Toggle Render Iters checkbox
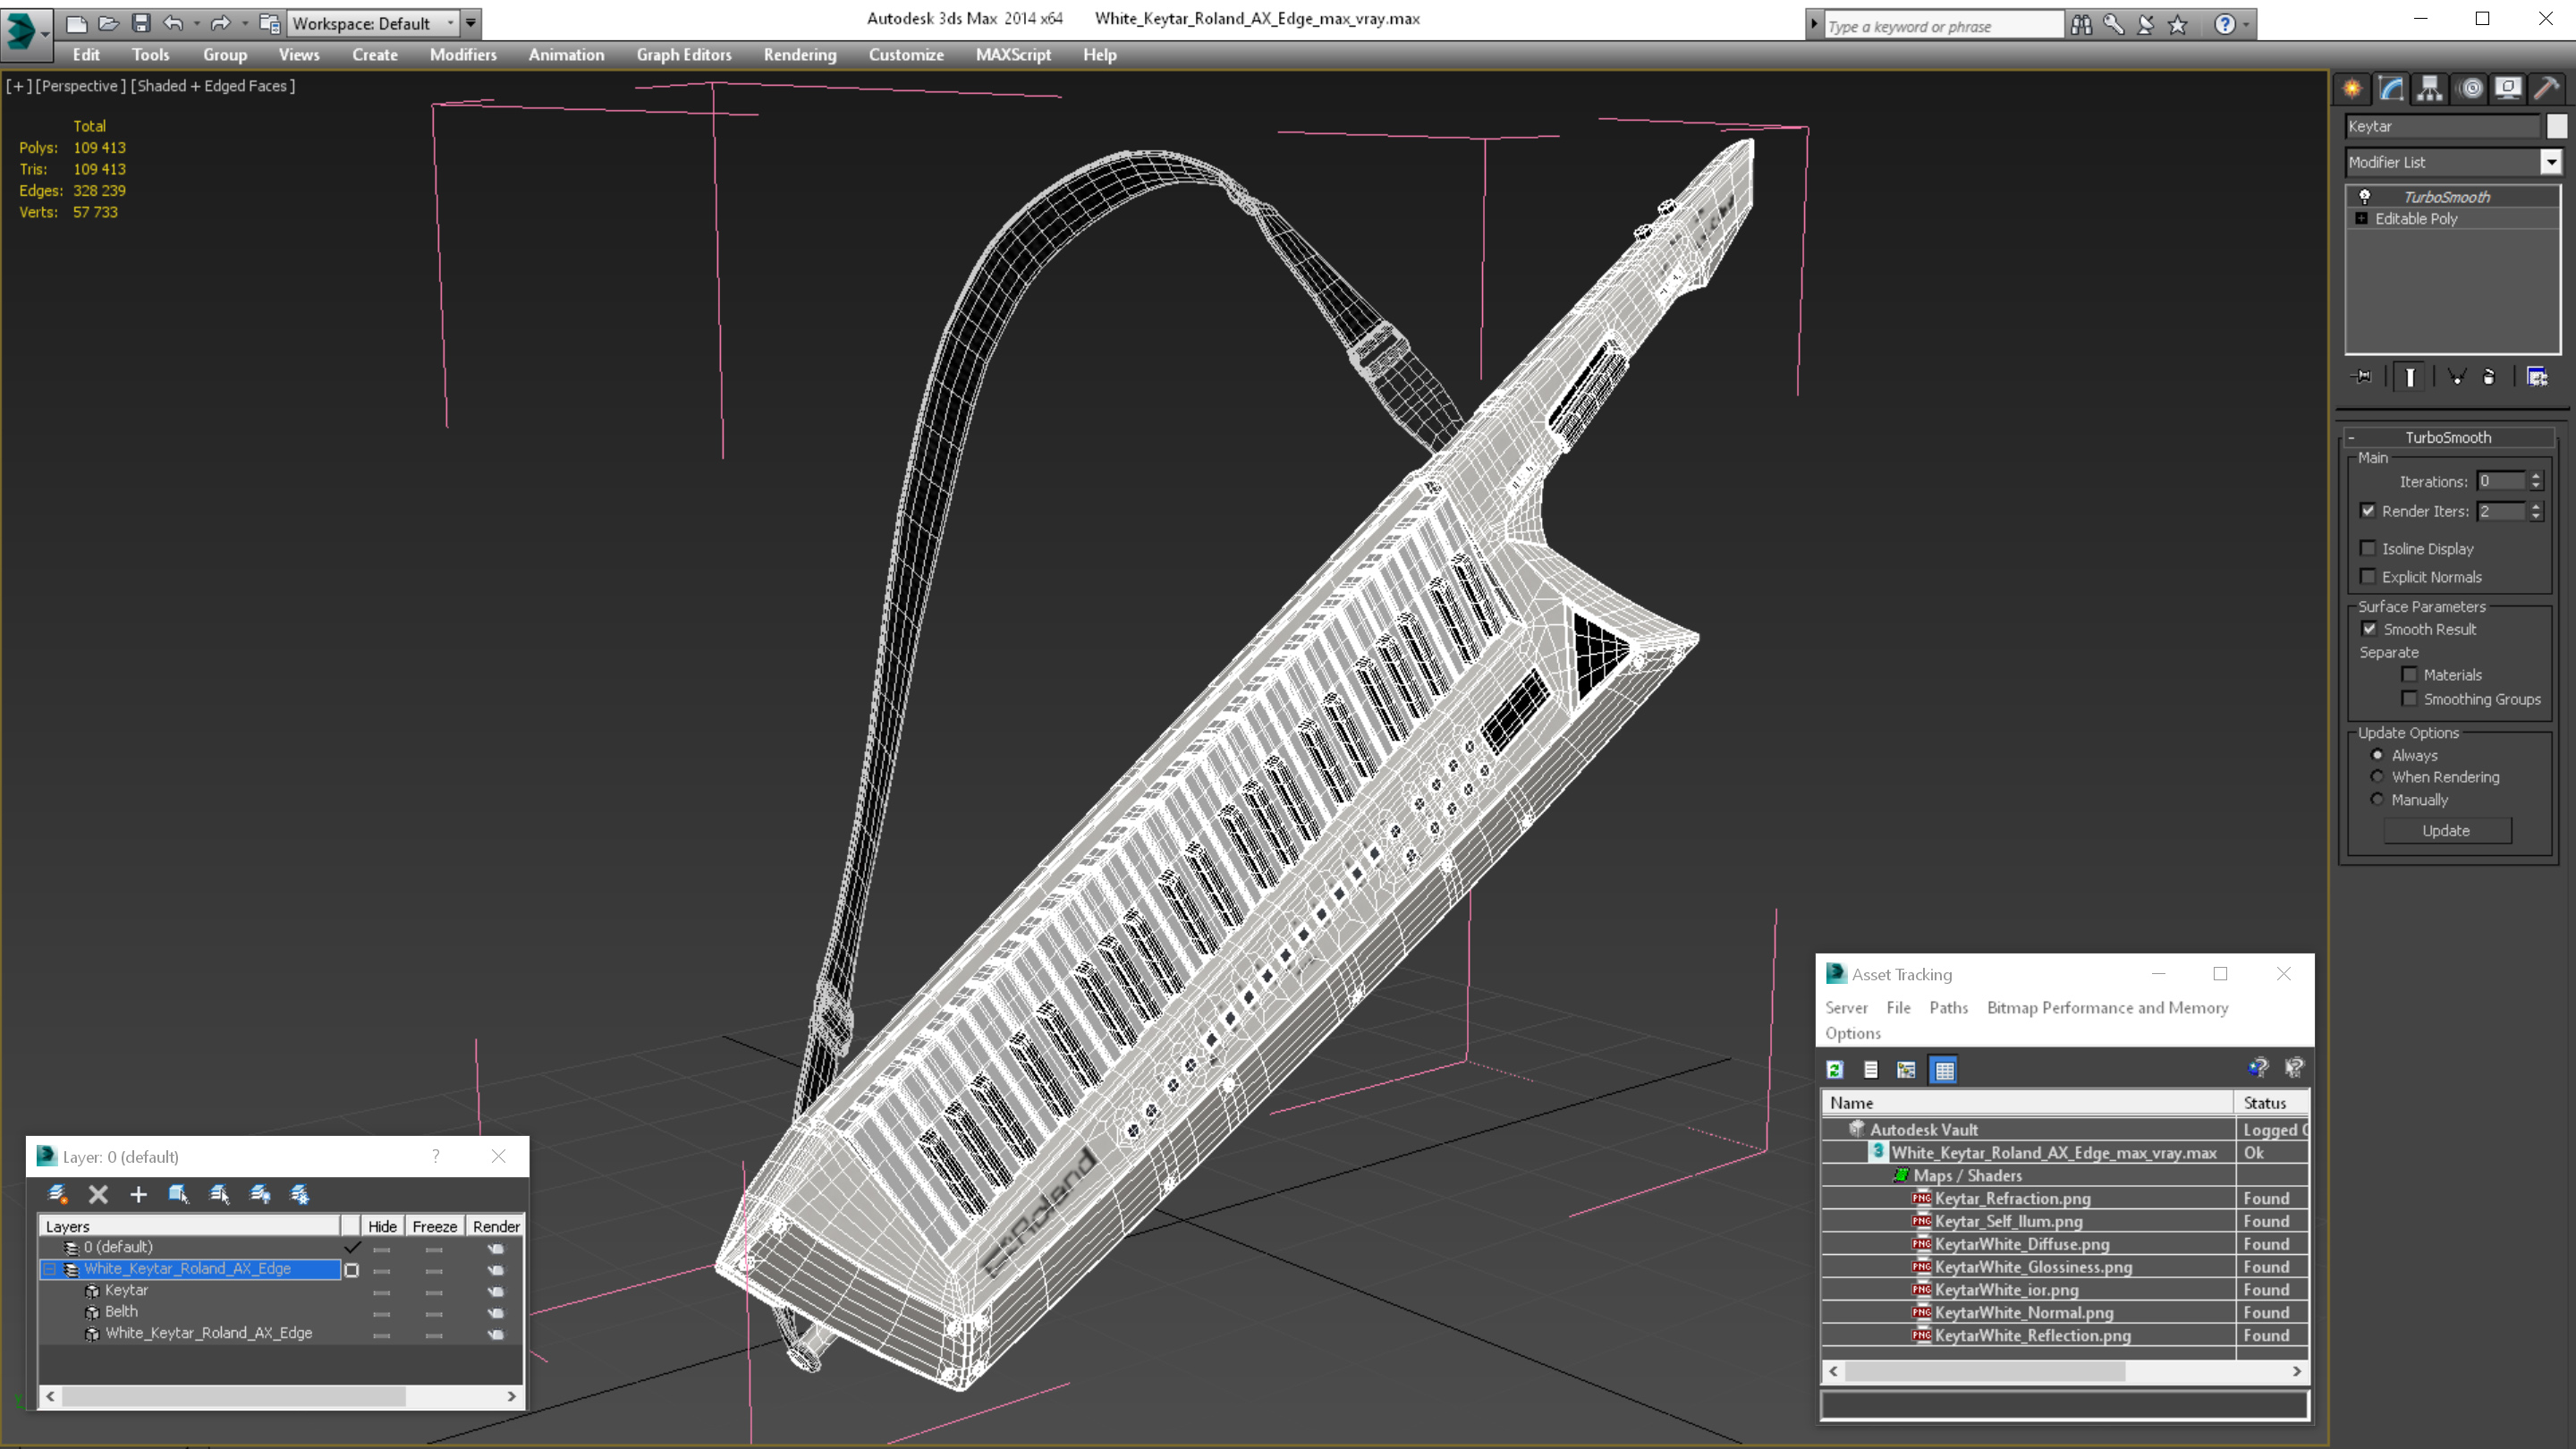Image resolution: width=2576 pixels, height=1449 pixels. point(2368,511)
